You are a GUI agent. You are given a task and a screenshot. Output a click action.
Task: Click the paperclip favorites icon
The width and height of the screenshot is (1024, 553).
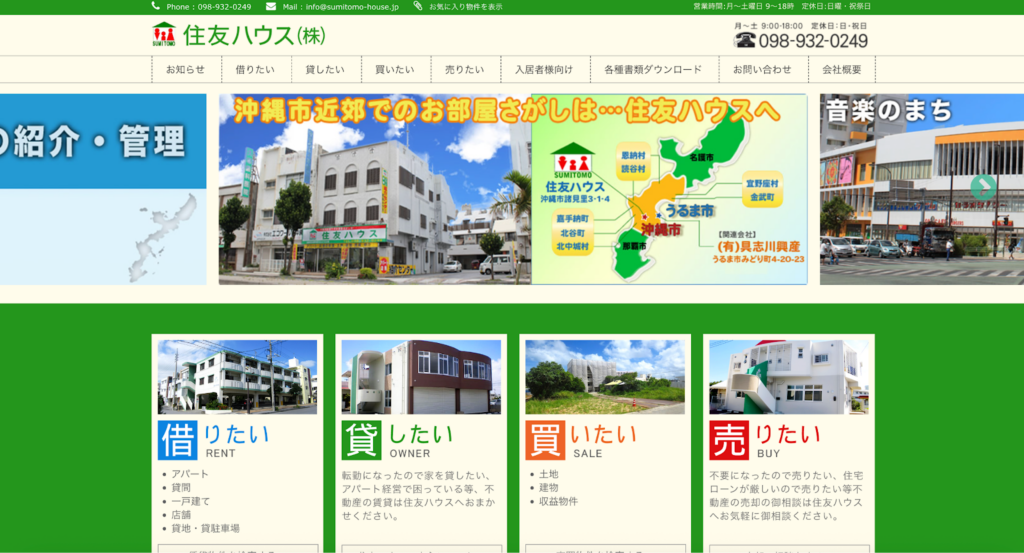click(x=418, y=6)
